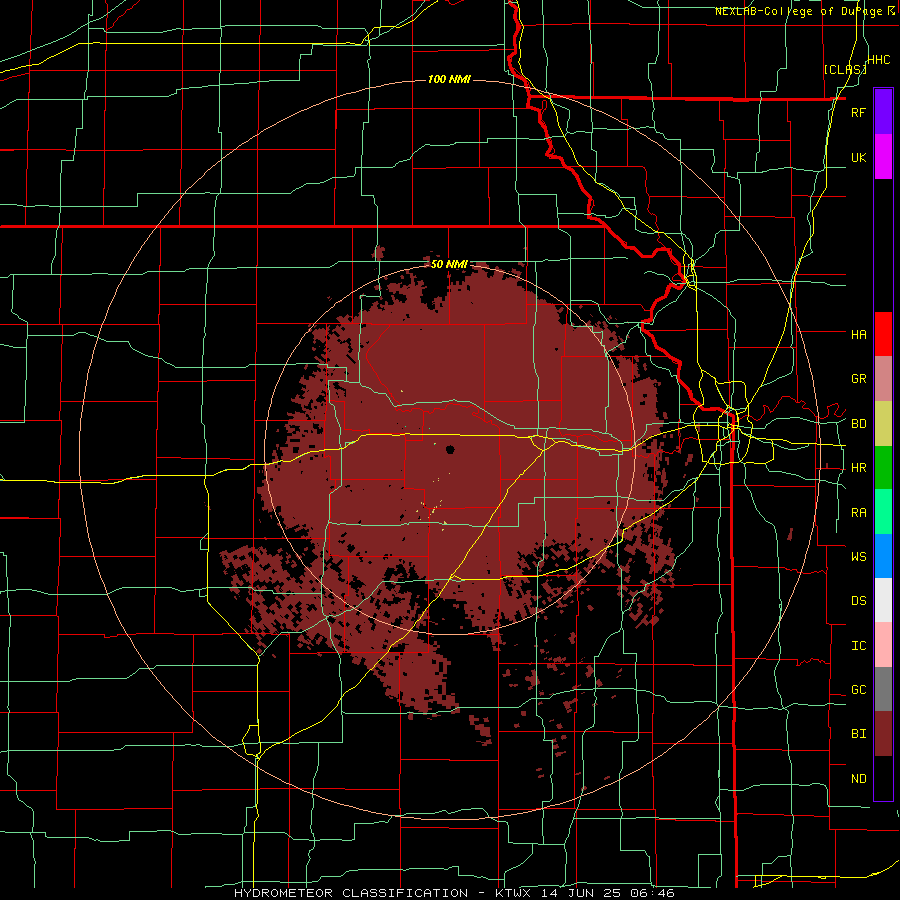Click the HR green legend color block

pos(883,468)
